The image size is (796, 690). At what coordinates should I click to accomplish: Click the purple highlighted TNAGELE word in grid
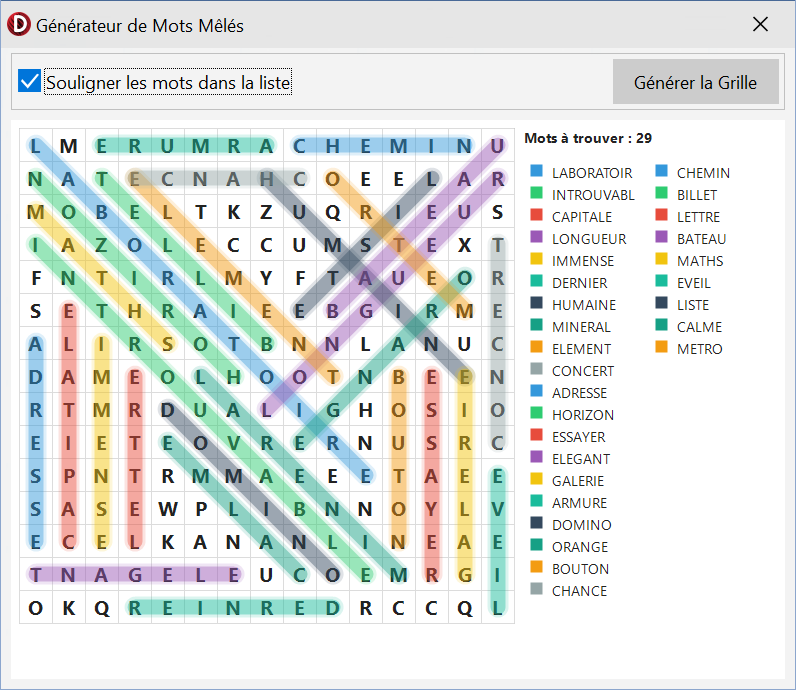tap(134, 574)
